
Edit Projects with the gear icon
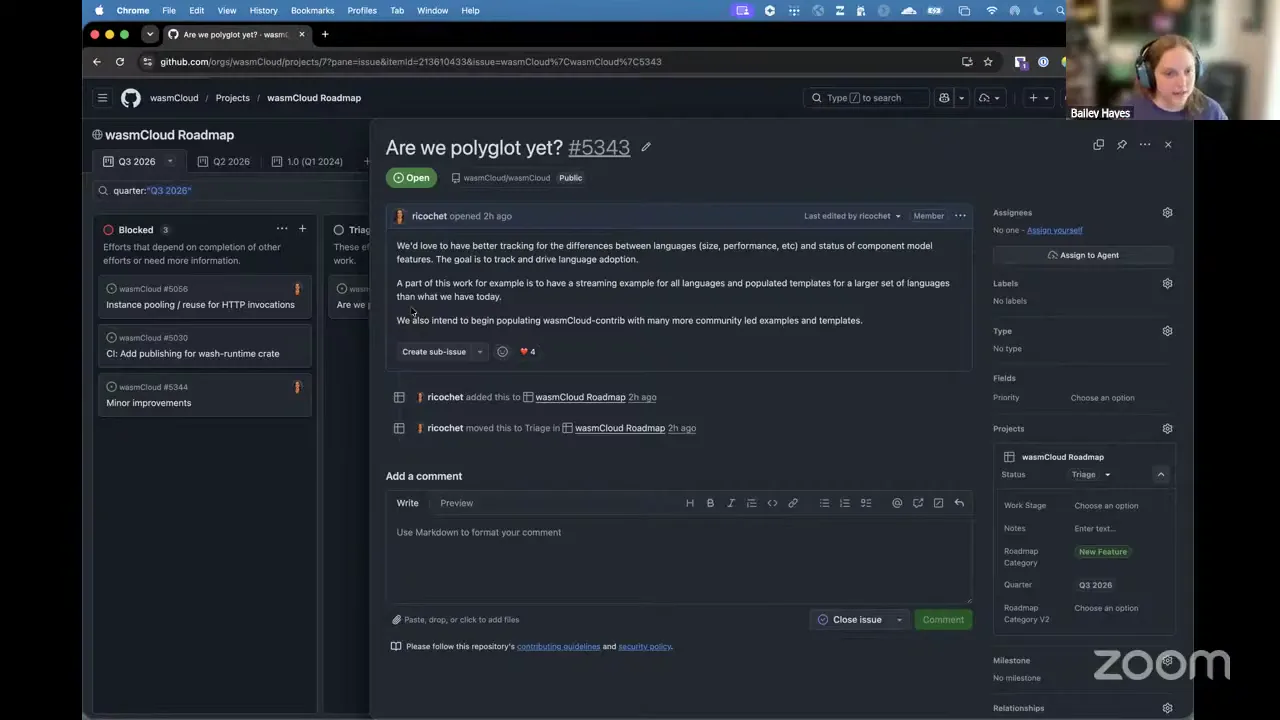pos(1167,429)
